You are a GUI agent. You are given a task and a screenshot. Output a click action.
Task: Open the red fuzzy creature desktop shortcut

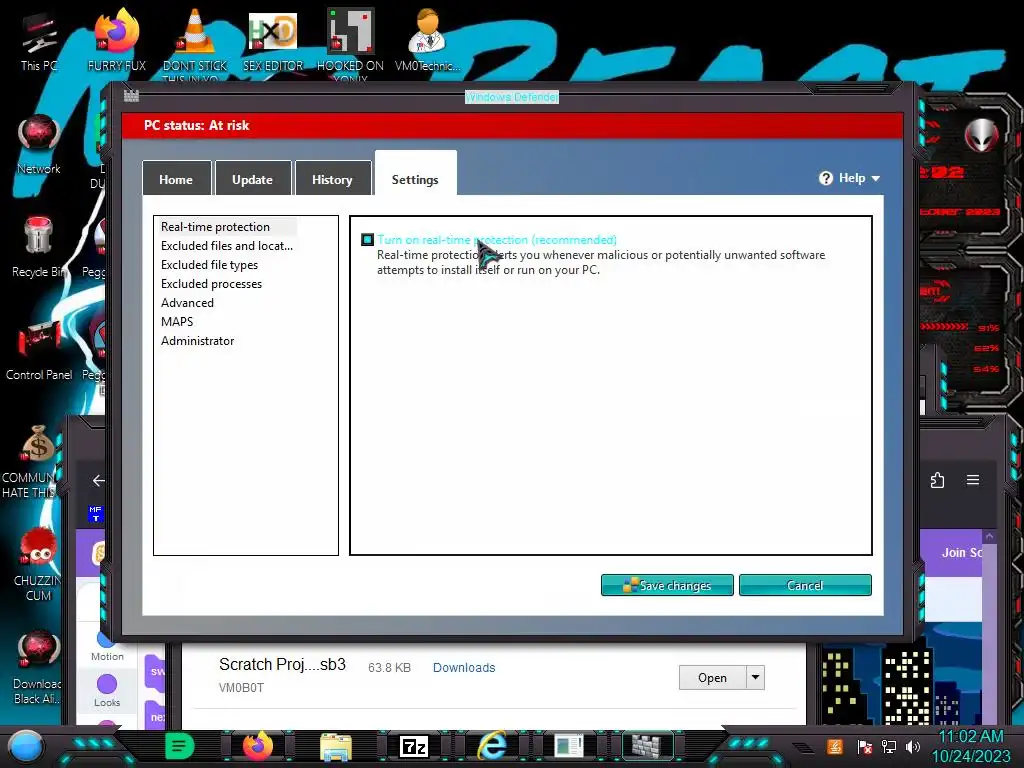coord(38,564)
